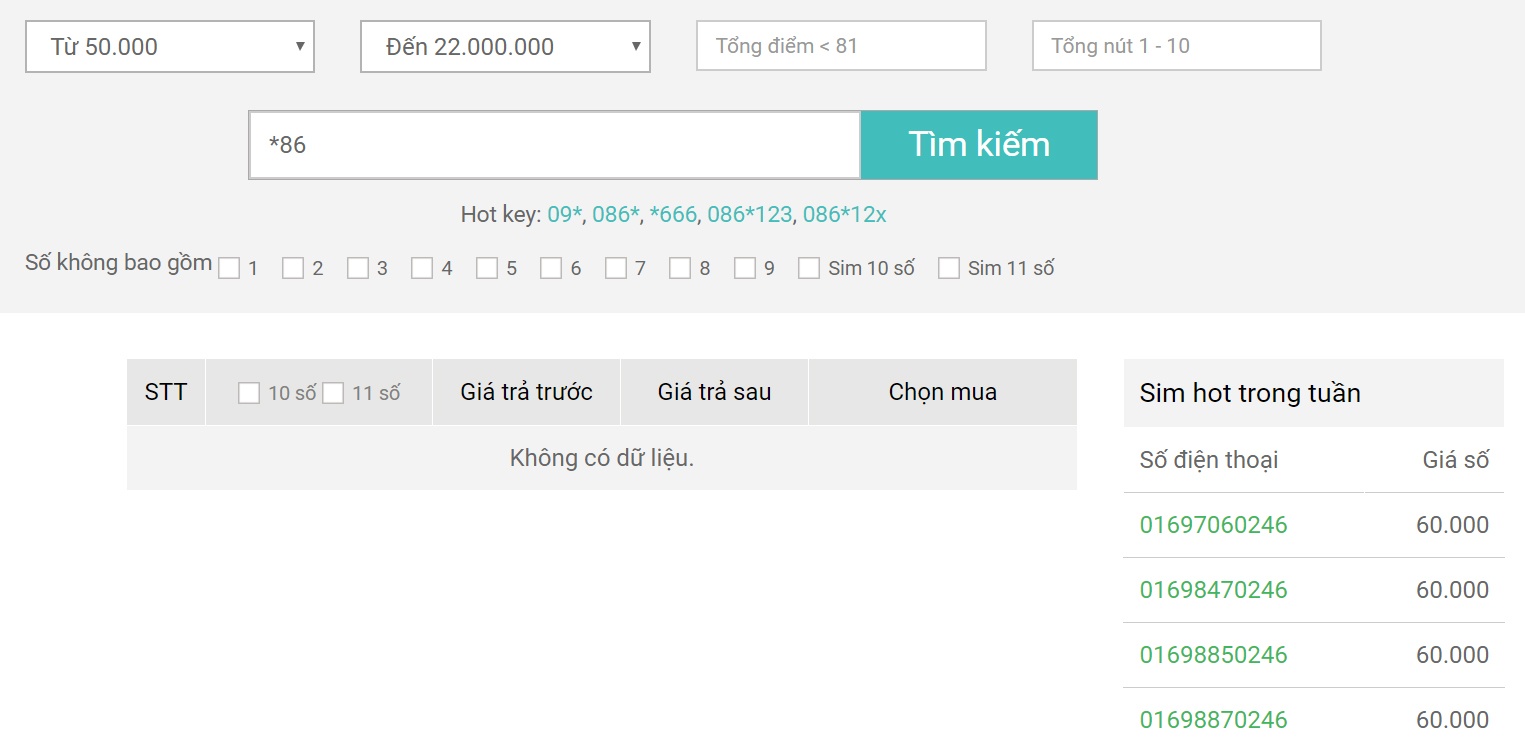The image size is (1525, 749).
Task: Toggle the Sim 10 số filter checkbox
Action: (x=809, y=267)
